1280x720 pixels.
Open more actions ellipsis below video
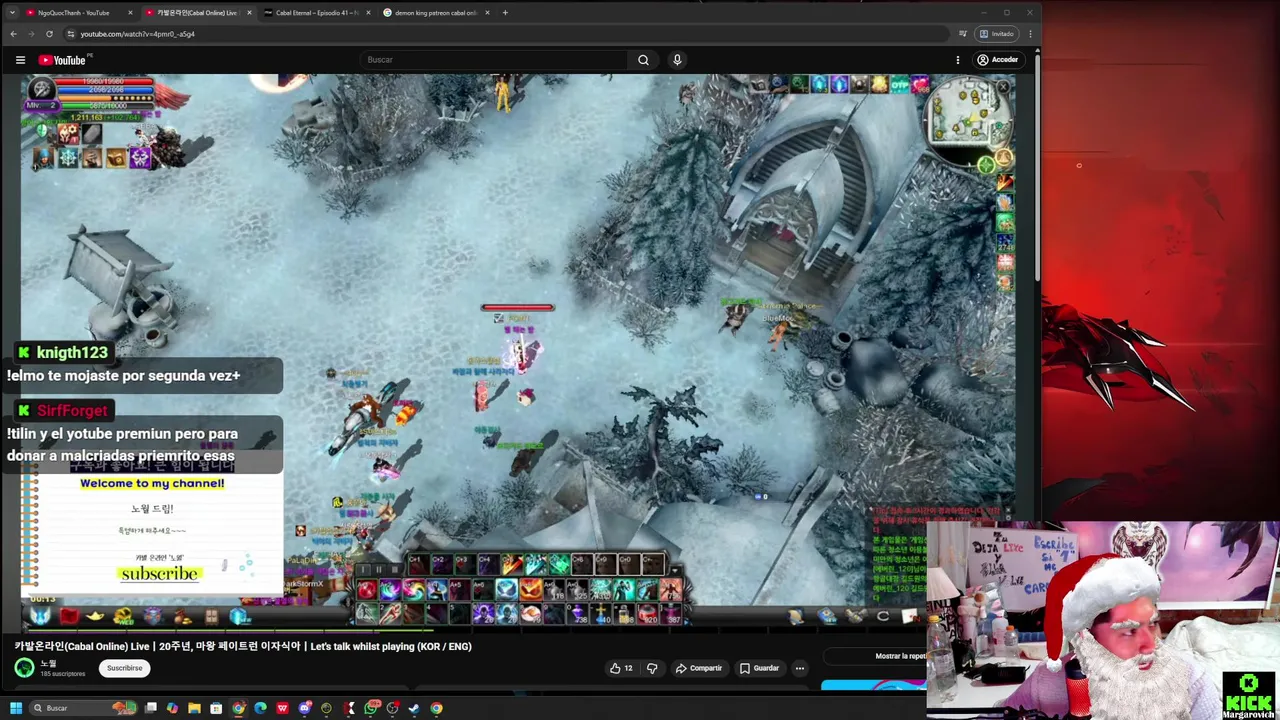(799, 668)
